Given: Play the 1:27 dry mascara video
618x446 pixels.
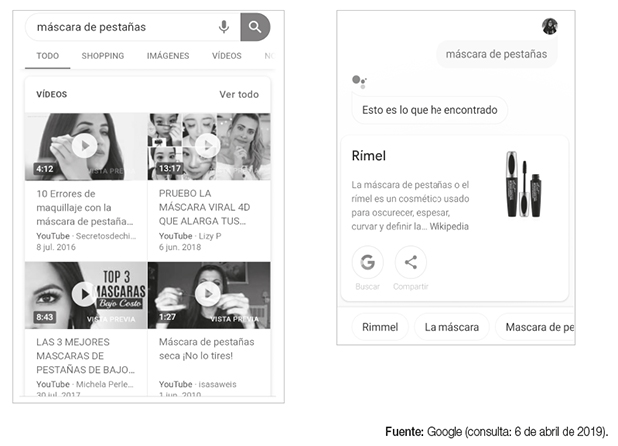Looking at the screenshot, I should pos(208,294).
